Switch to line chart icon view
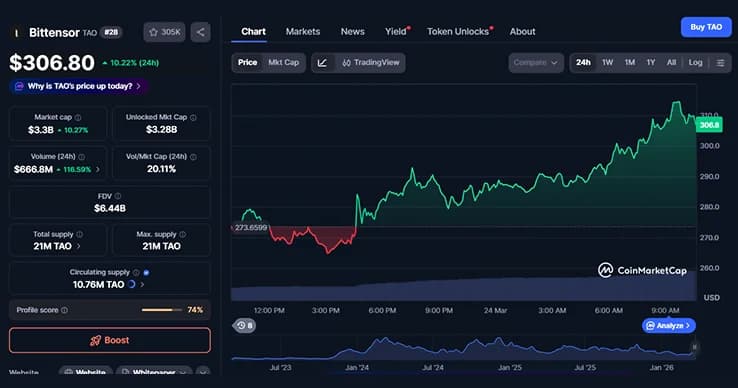This screenshot has width=738, height=388. 322,63
